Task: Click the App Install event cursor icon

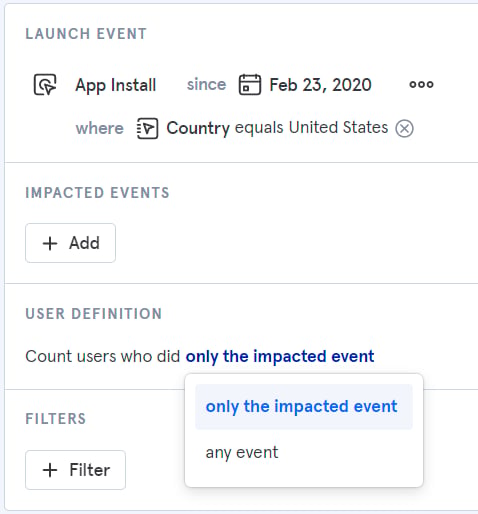Action: [x=45, y=85]
